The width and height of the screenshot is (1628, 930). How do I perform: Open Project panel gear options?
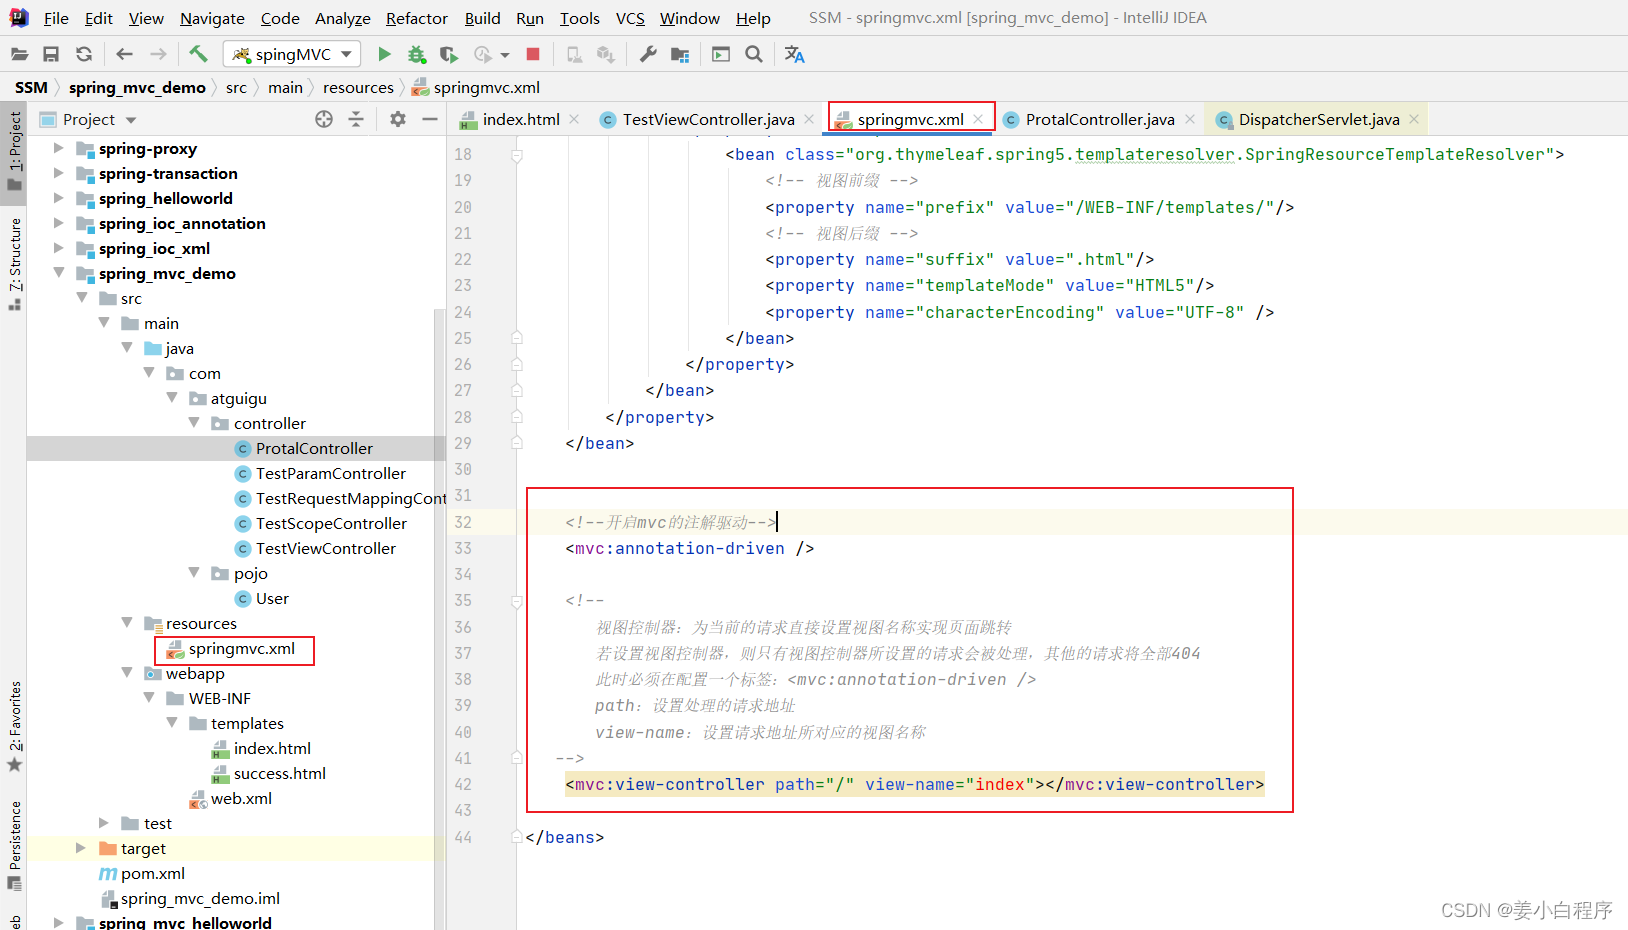click(x=398, y=119)
